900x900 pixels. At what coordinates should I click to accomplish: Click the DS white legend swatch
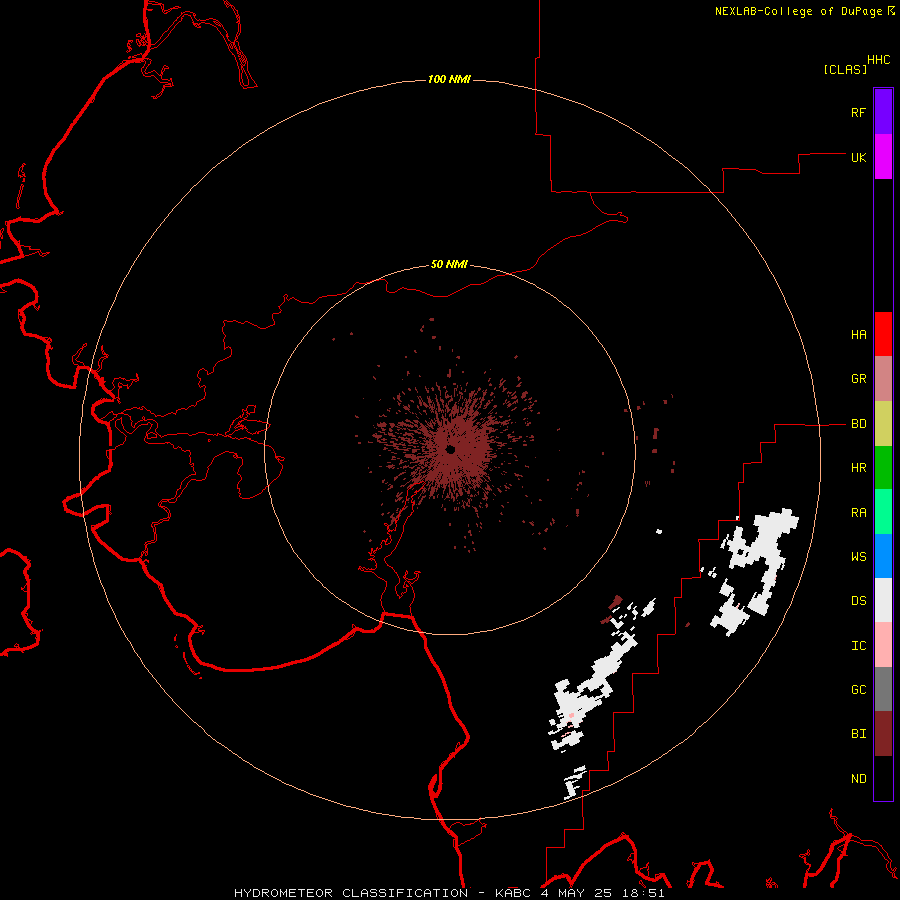pos(883,600)
